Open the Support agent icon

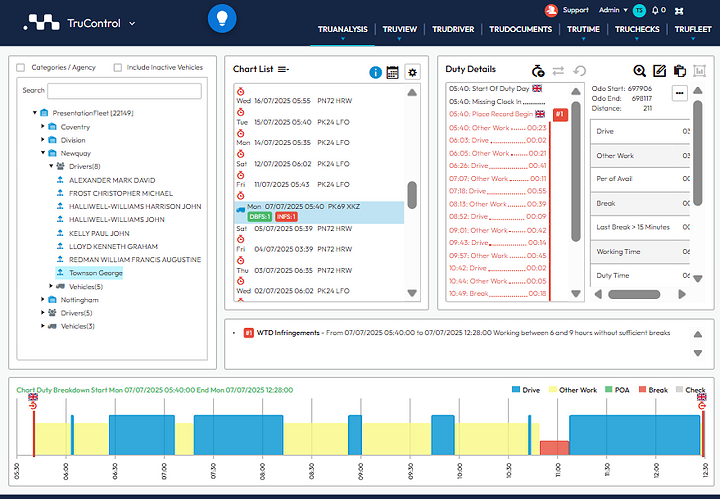(551, 10)
